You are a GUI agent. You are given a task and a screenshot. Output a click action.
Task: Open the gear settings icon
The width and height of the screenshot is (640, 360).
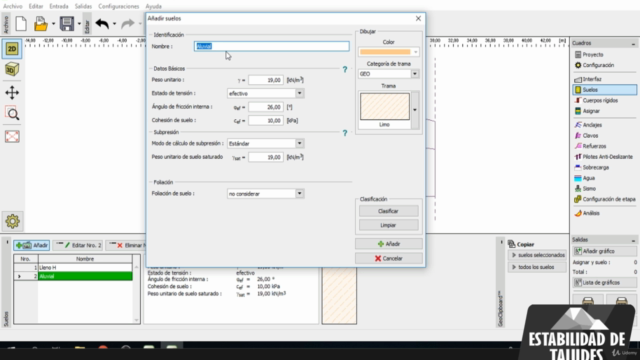12,221
